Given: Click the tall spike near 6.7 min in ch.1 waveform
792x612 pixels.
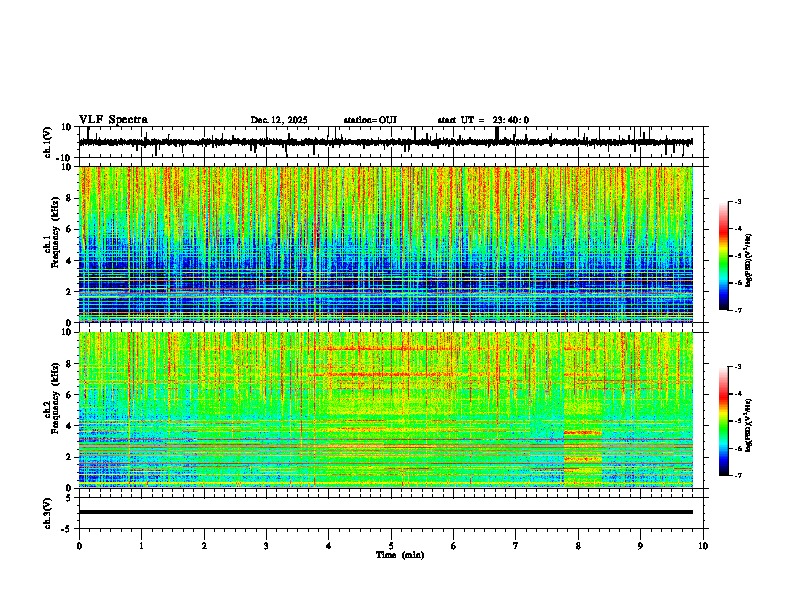Looking at the screenshot, I should pyautogui.click(x=497, y=135).
